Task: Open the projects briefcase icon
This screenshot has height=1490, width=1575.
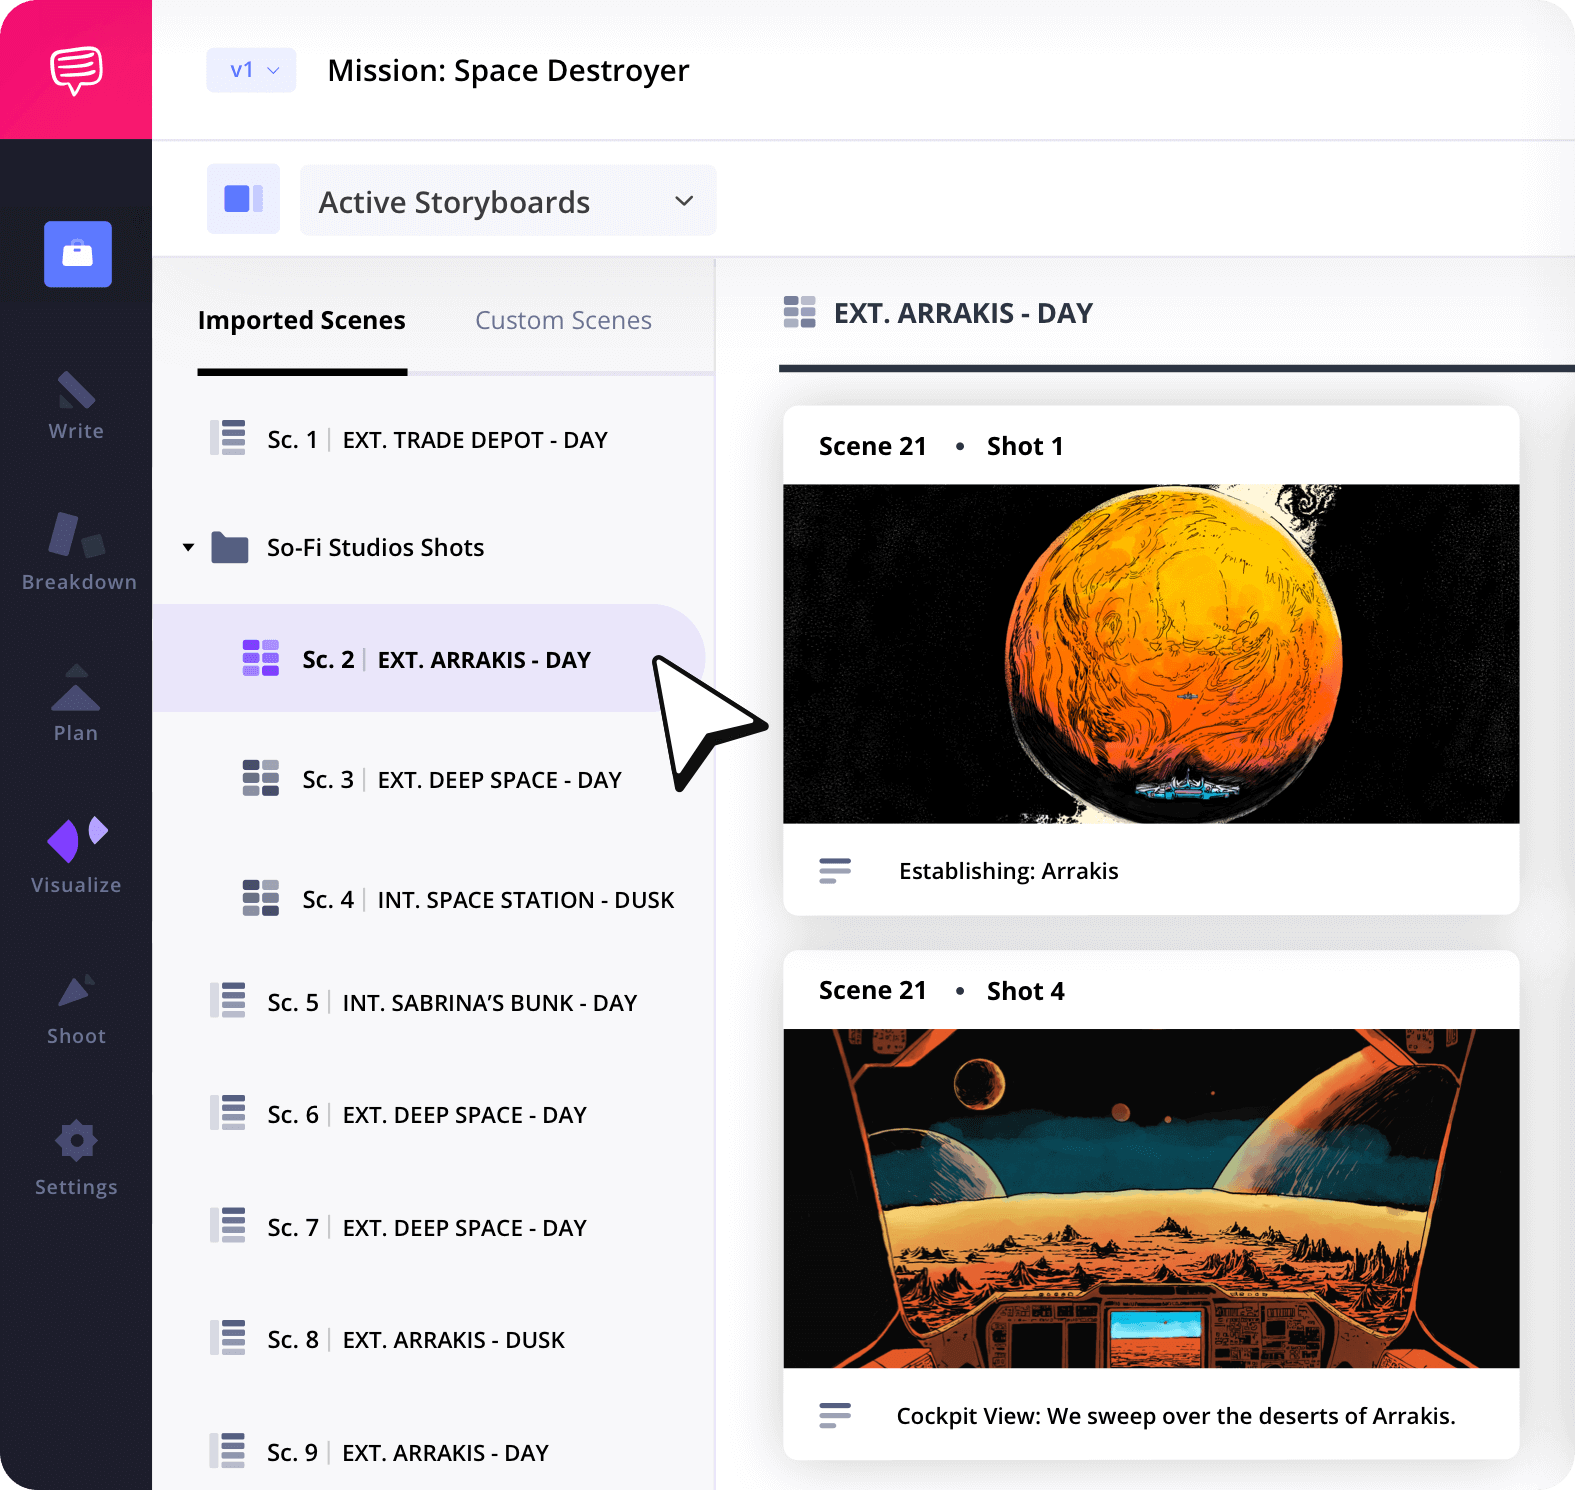Action: (x=77, y=254)
